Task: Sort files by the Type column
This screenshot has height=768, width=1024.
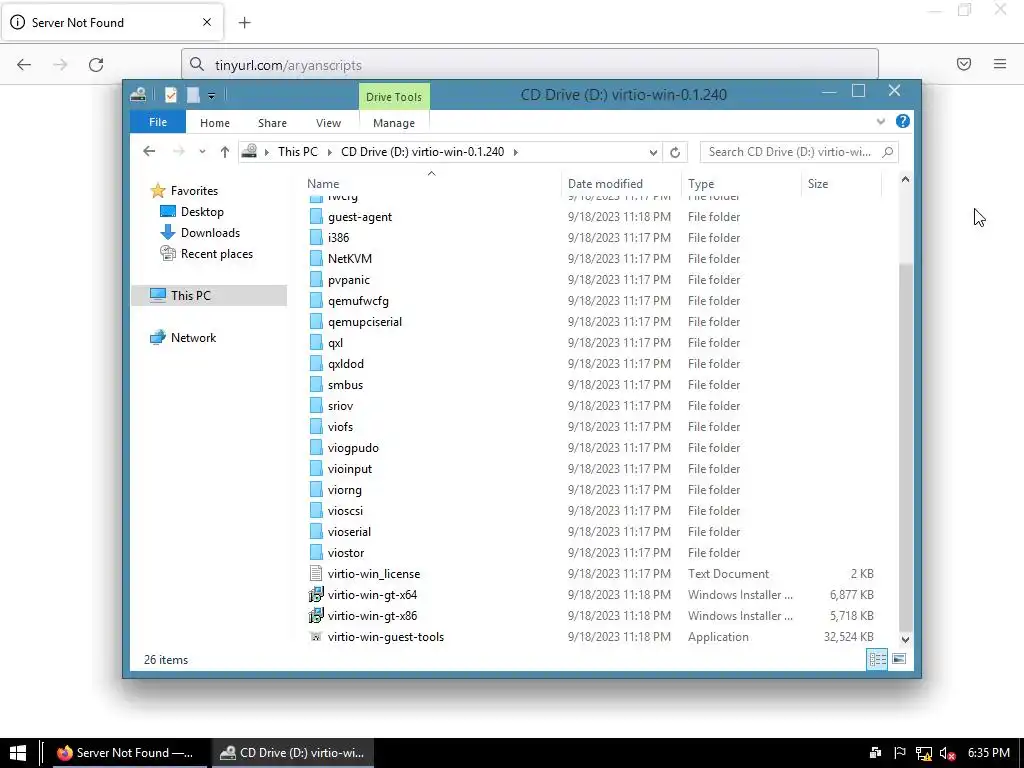Action: point(741,184)
